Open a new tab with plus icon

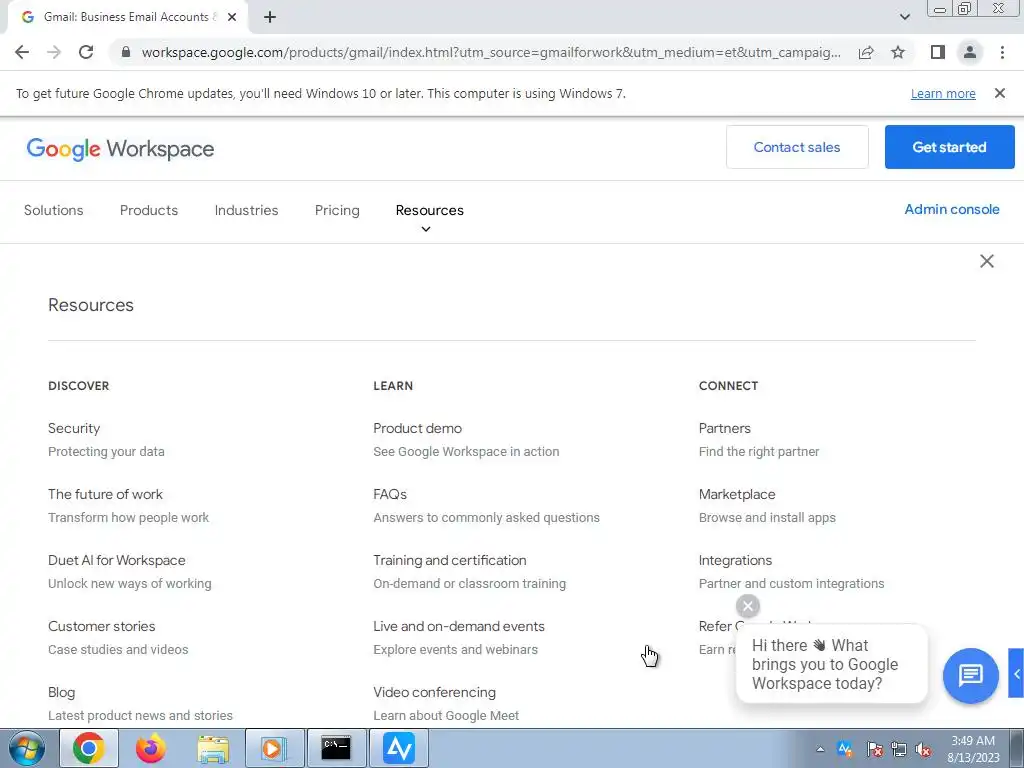[x=270, y=17]
